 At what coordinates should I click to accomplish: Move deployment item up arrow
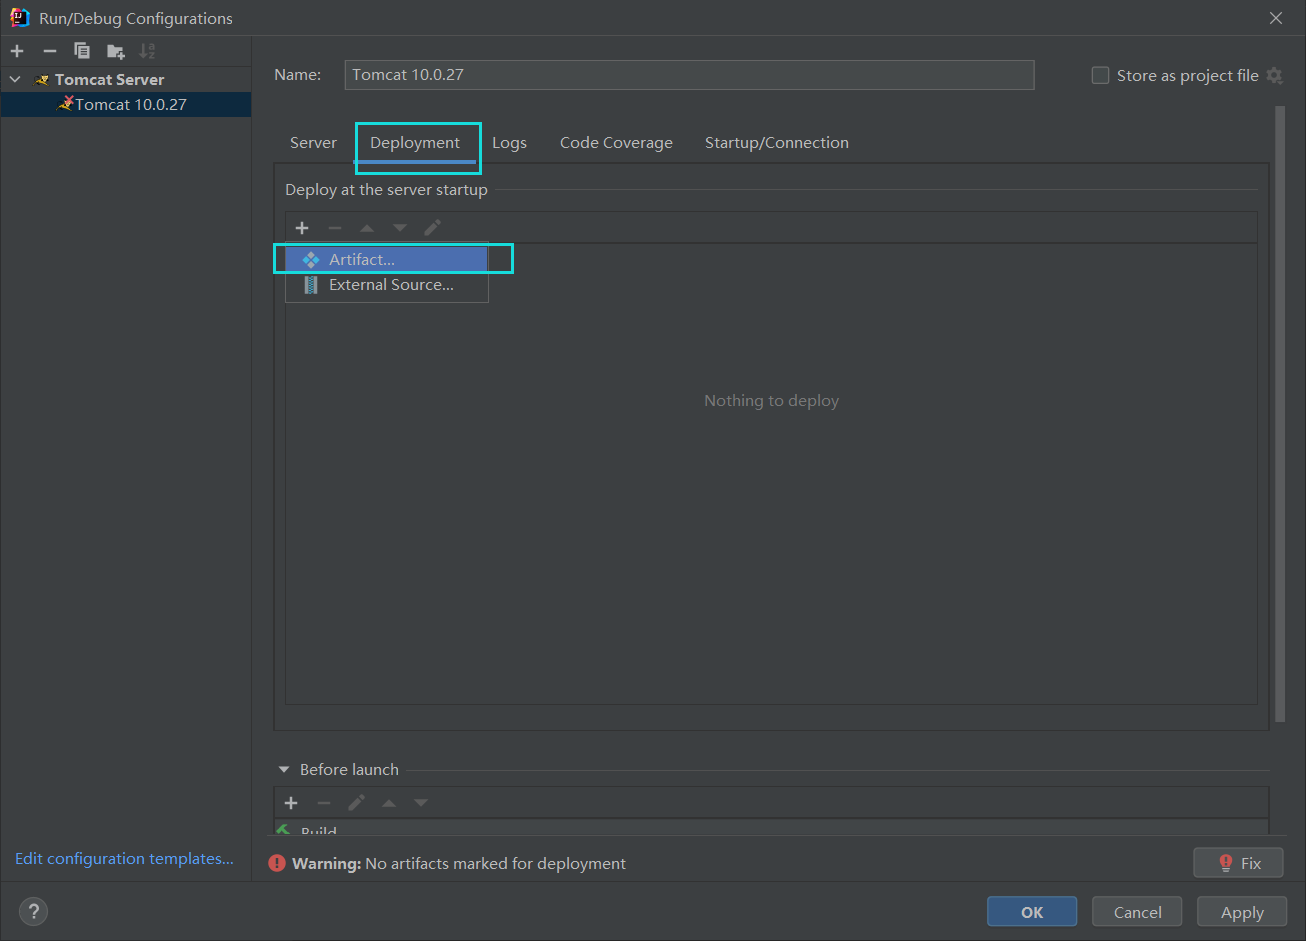pyautogui.click(x=367, y=228)
